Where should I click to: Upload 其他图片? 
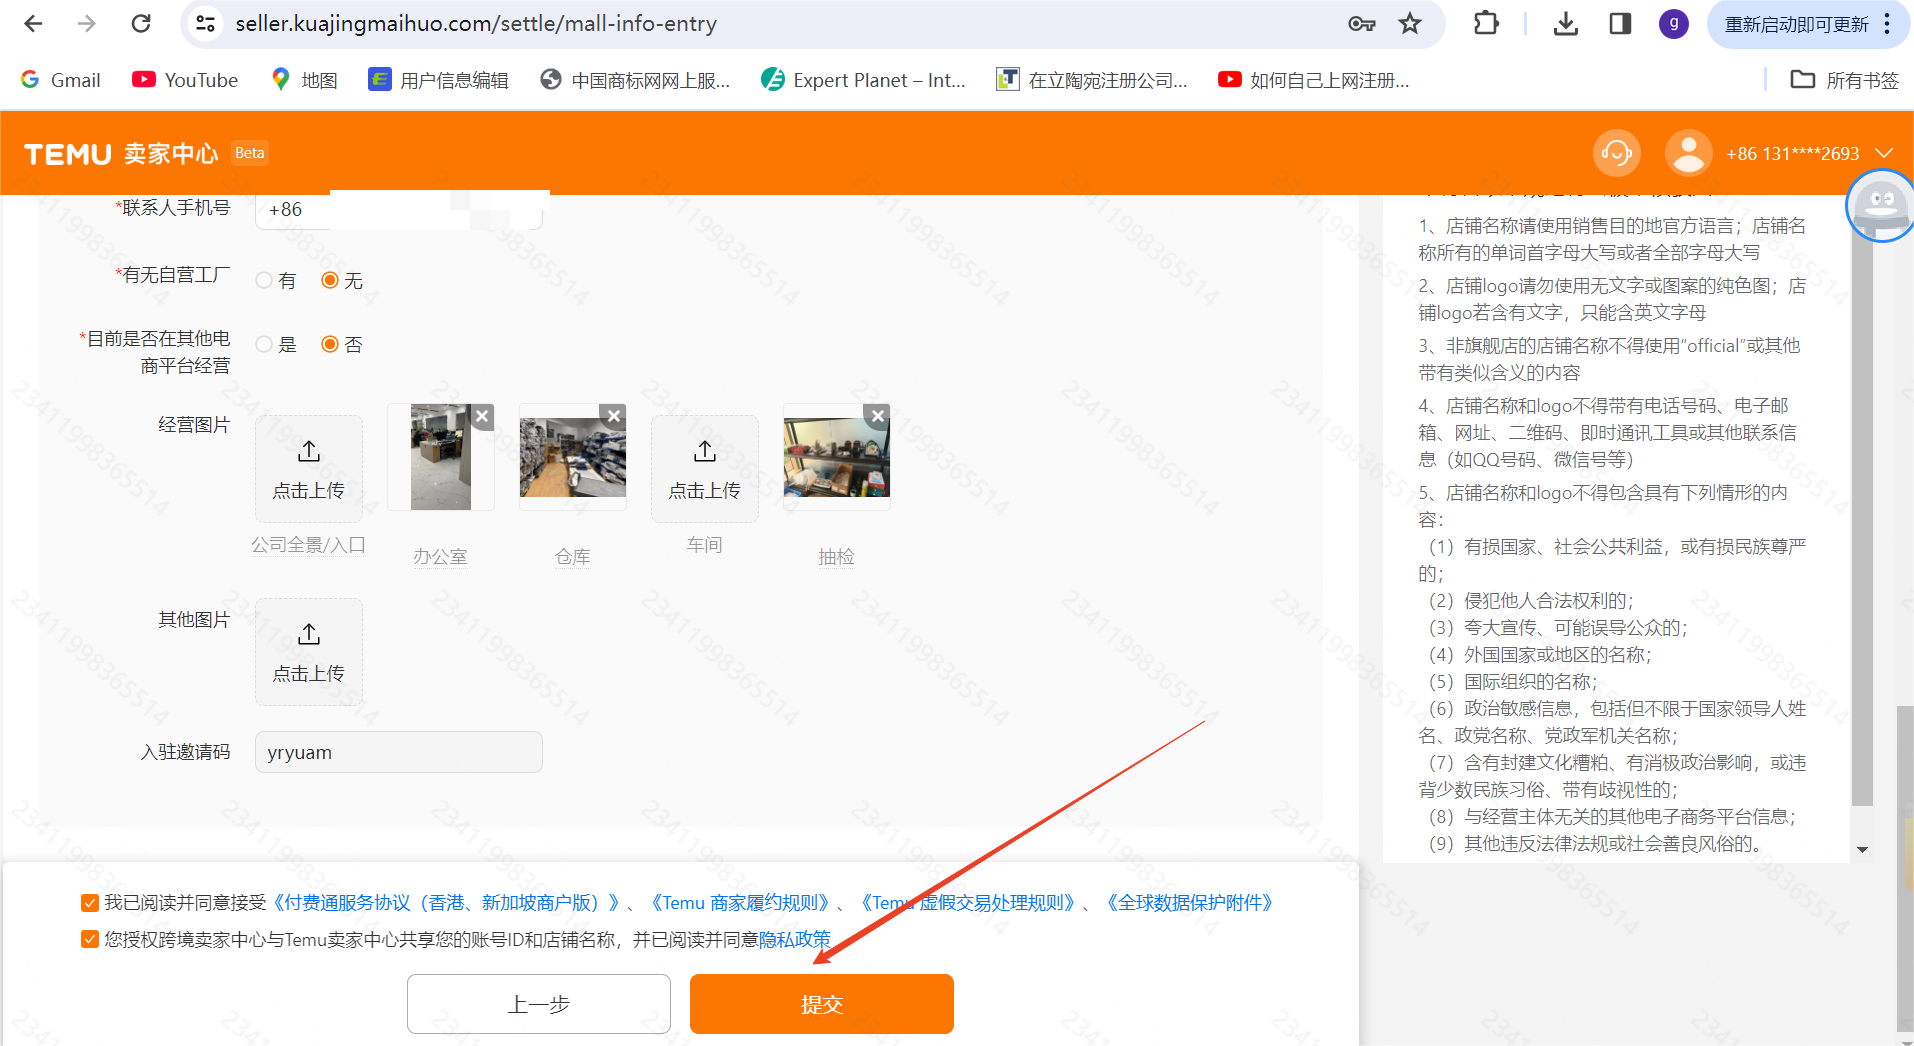[309, 652]
